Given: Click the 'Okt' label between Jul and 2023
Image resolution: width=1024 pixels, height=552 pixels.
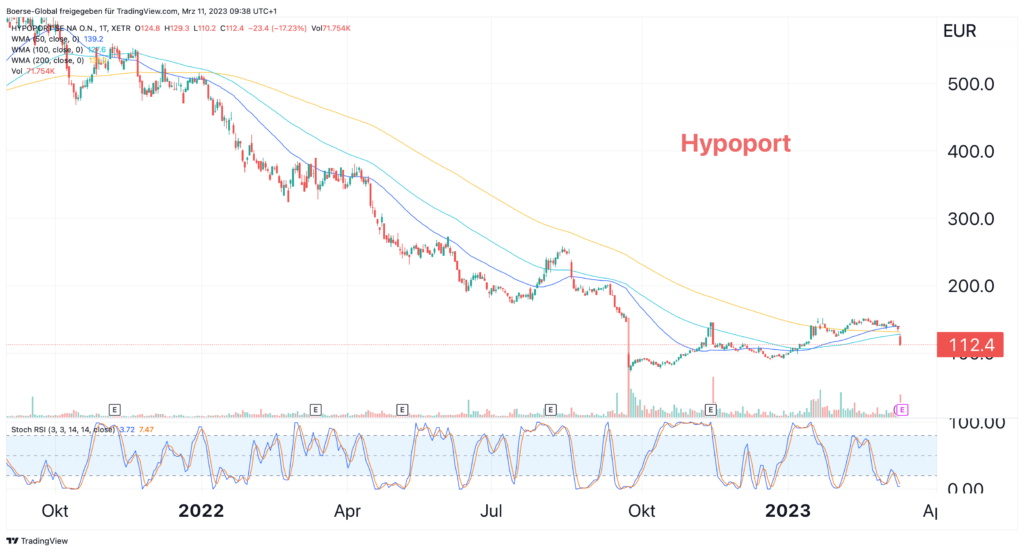Looking at the screenshot, I should point(641,511).
